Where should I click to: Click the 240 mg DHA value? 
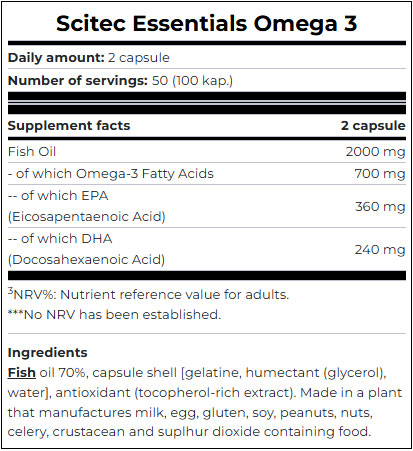coord(380,250)
